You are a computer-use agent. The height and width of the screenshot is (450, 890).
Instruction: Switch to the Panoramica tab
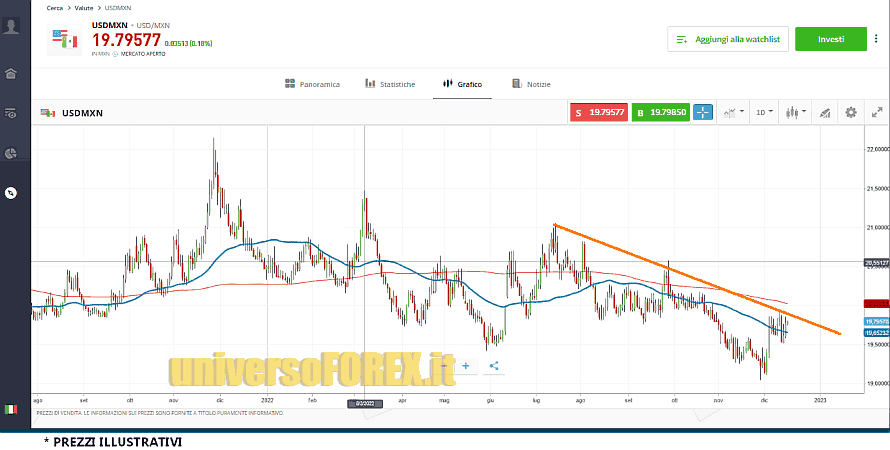[x=312, y=84]
